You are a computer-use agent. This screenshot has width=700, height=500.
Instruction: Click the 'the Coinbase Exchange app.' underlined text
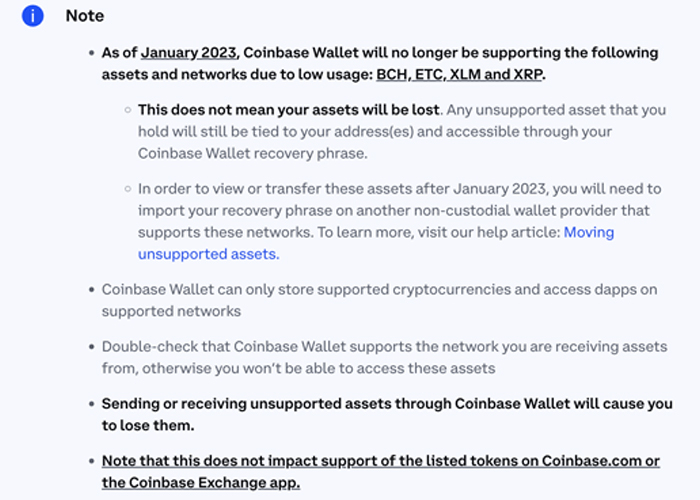pyautogui.click(x=201, y=483)
